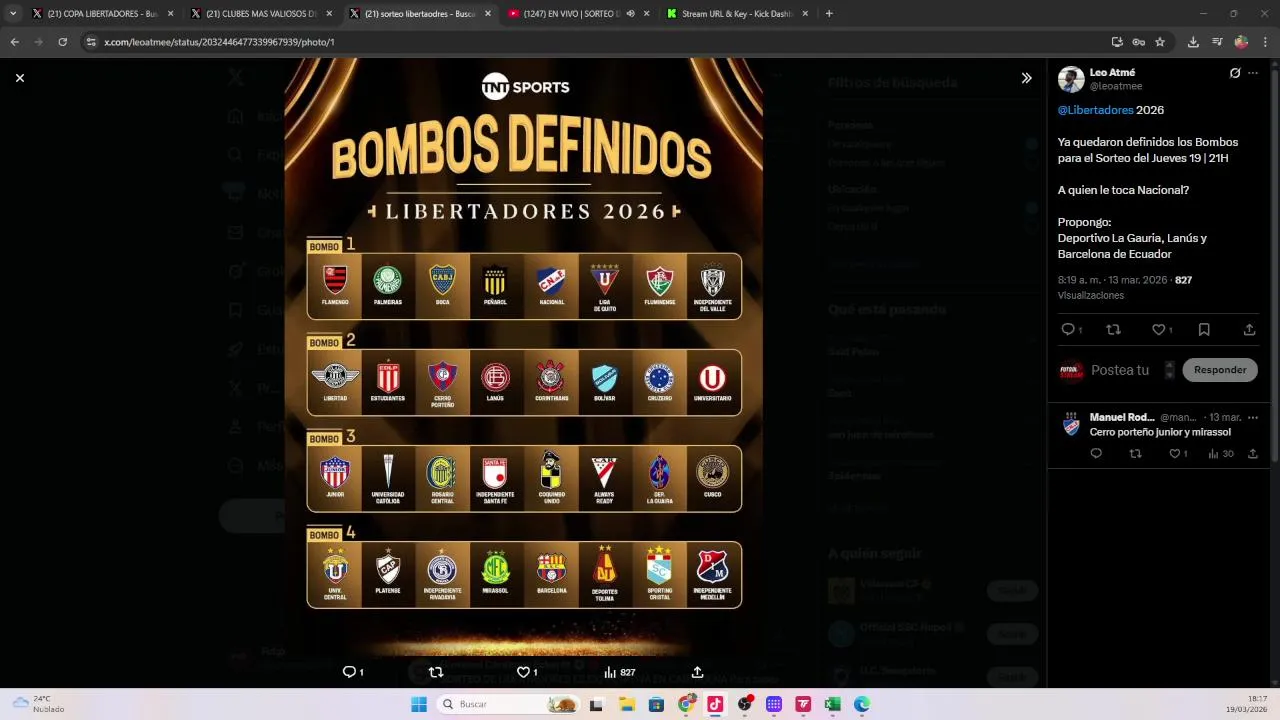1280x720 pixels.
Task: Reload the current page
Action: 62,42
